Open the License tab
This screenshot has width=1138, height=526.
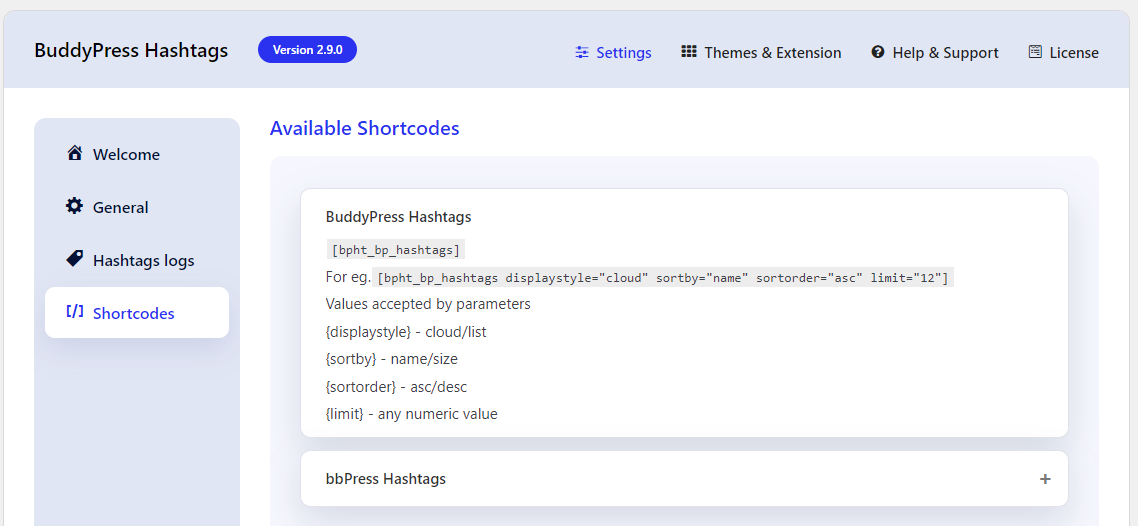tap(1063, 52)
